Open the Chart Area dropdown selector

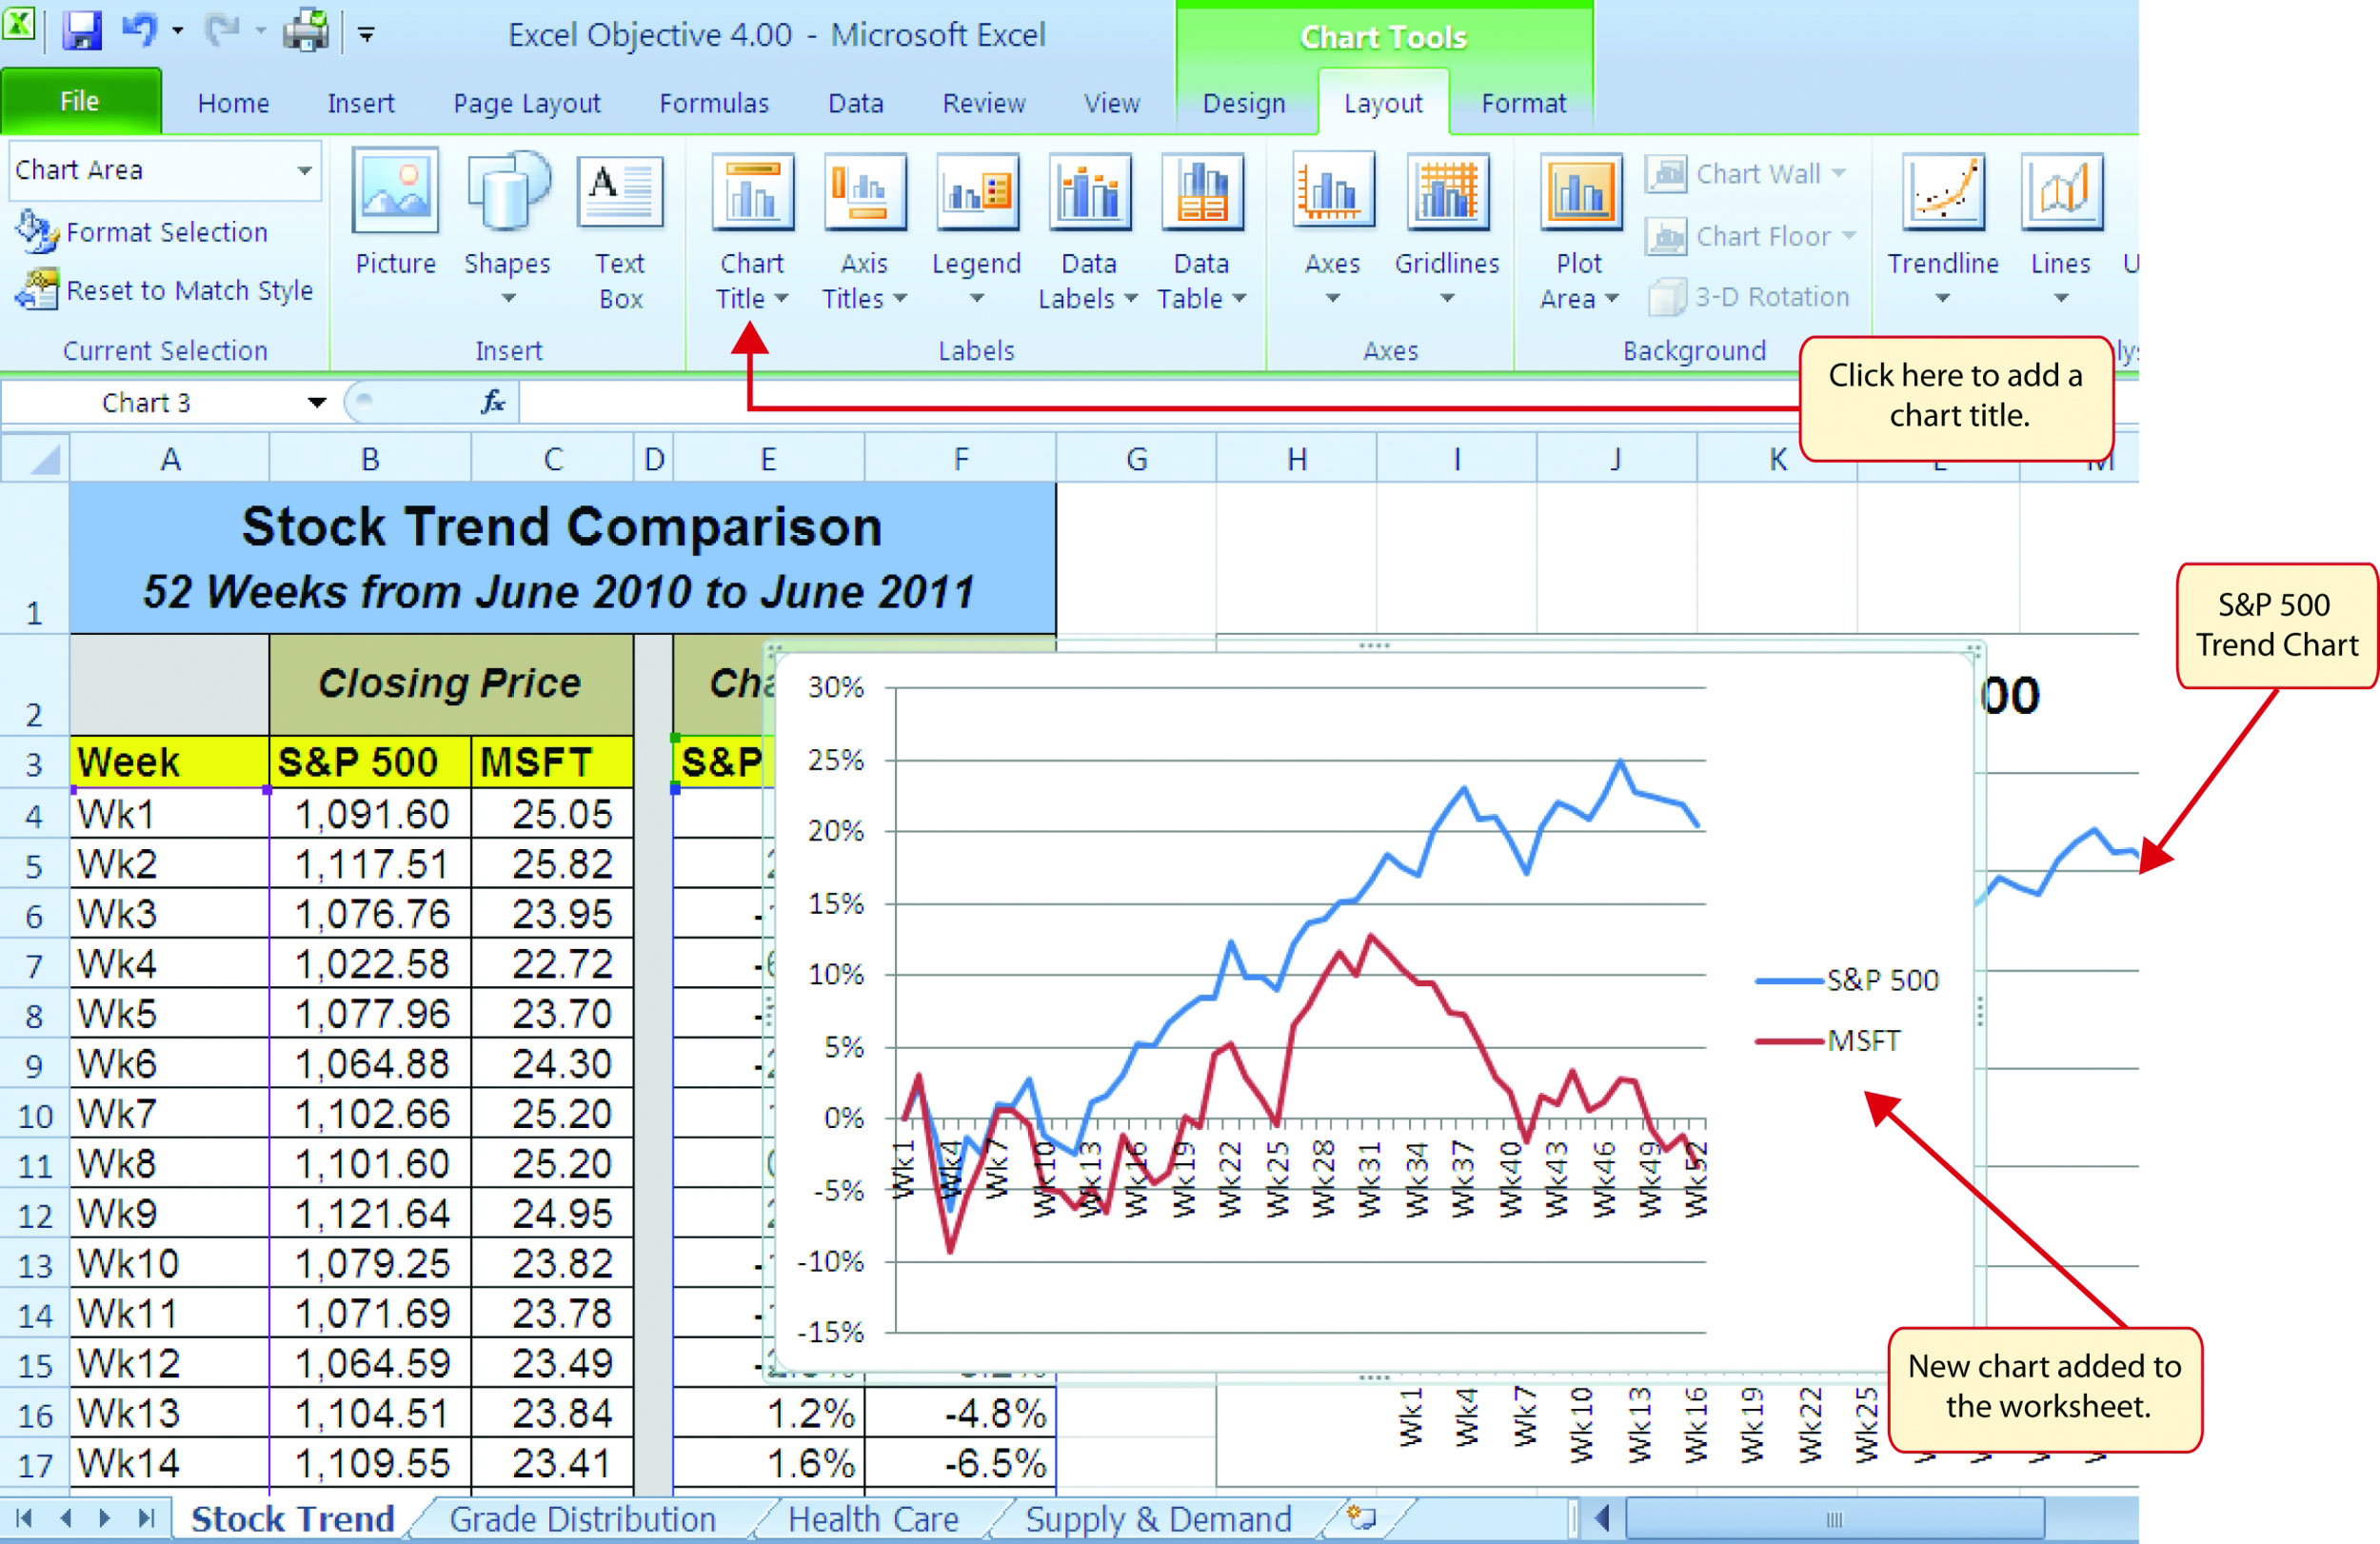(x=307, y=168)
